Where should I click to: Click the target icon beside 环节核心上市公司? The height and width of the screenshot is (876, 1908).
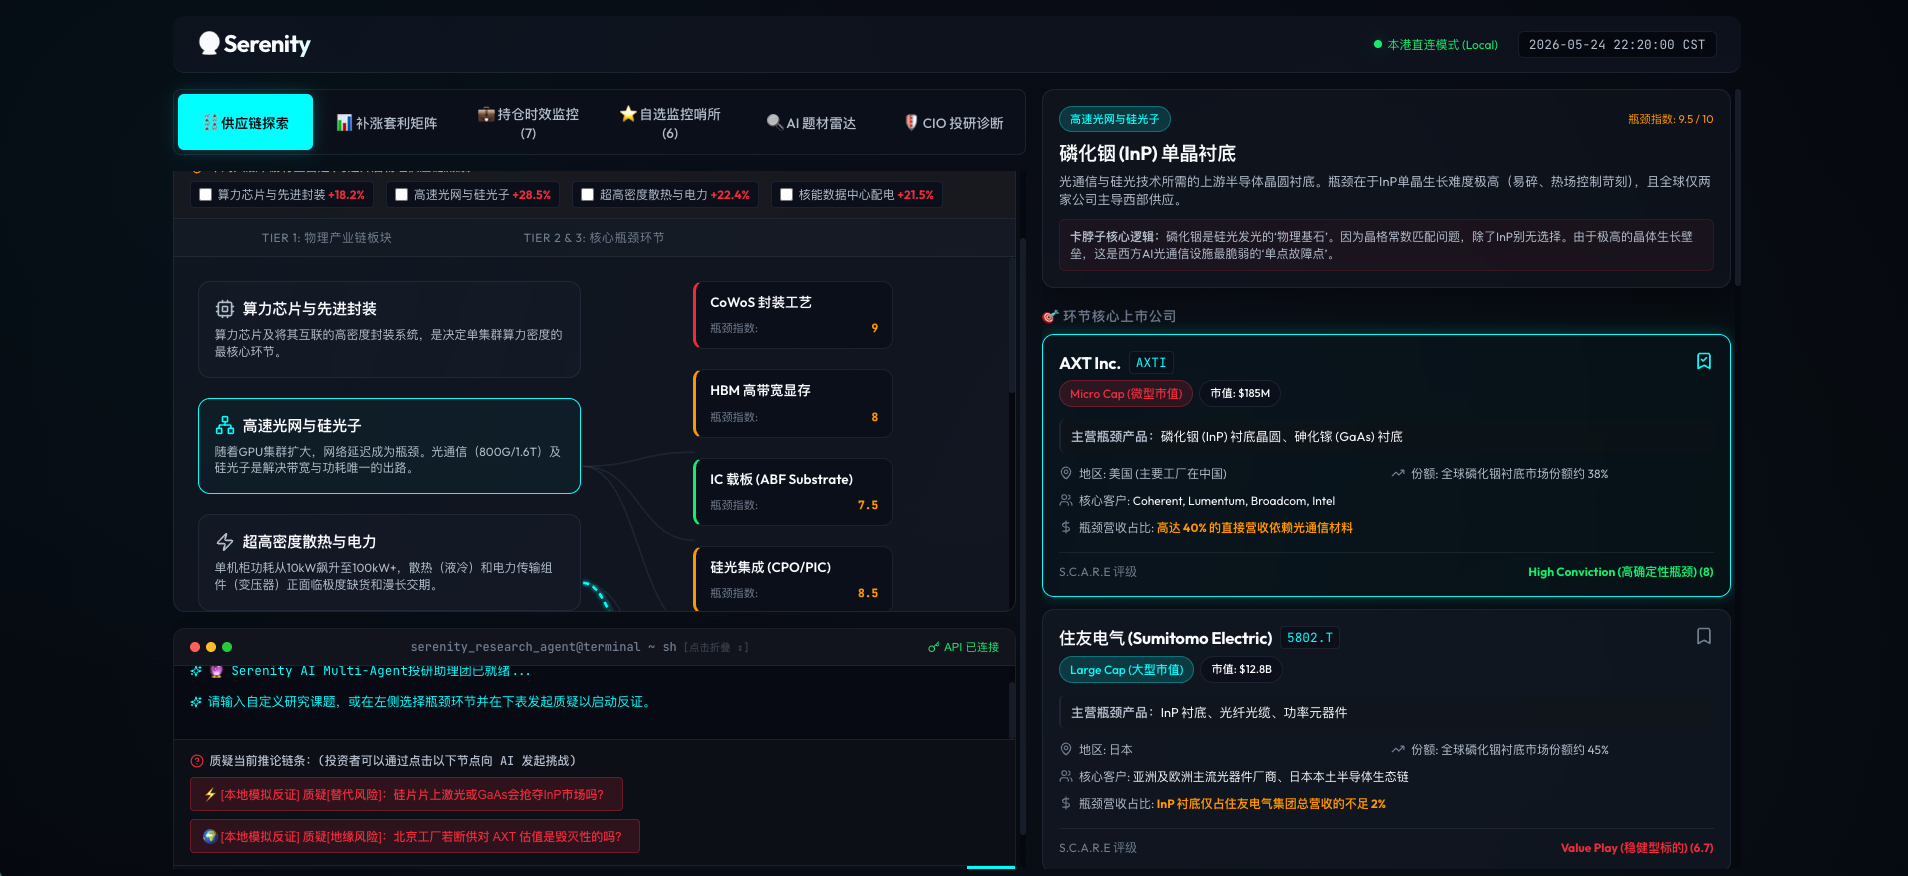coord(1050,316)
